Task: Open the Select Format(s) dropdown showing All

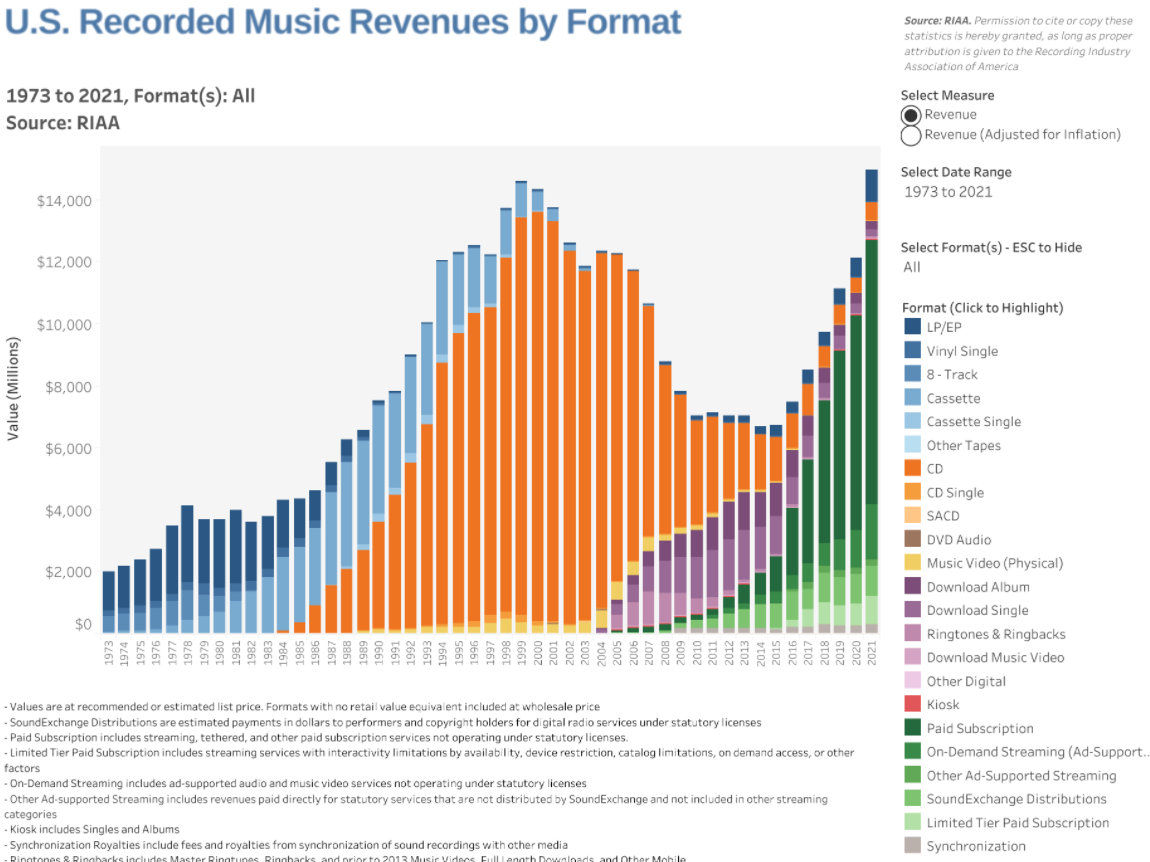Action: coord(912,267)
